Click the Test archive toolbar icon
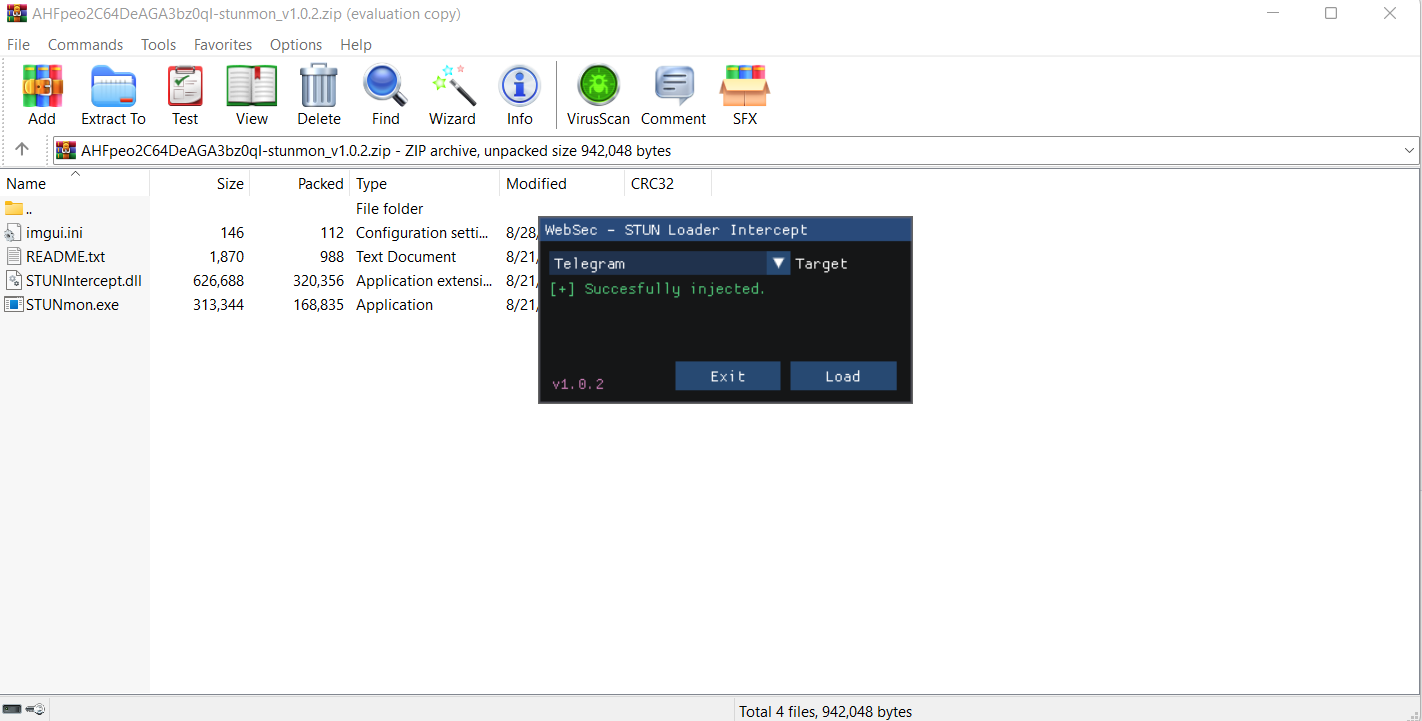 coord(185,87)
